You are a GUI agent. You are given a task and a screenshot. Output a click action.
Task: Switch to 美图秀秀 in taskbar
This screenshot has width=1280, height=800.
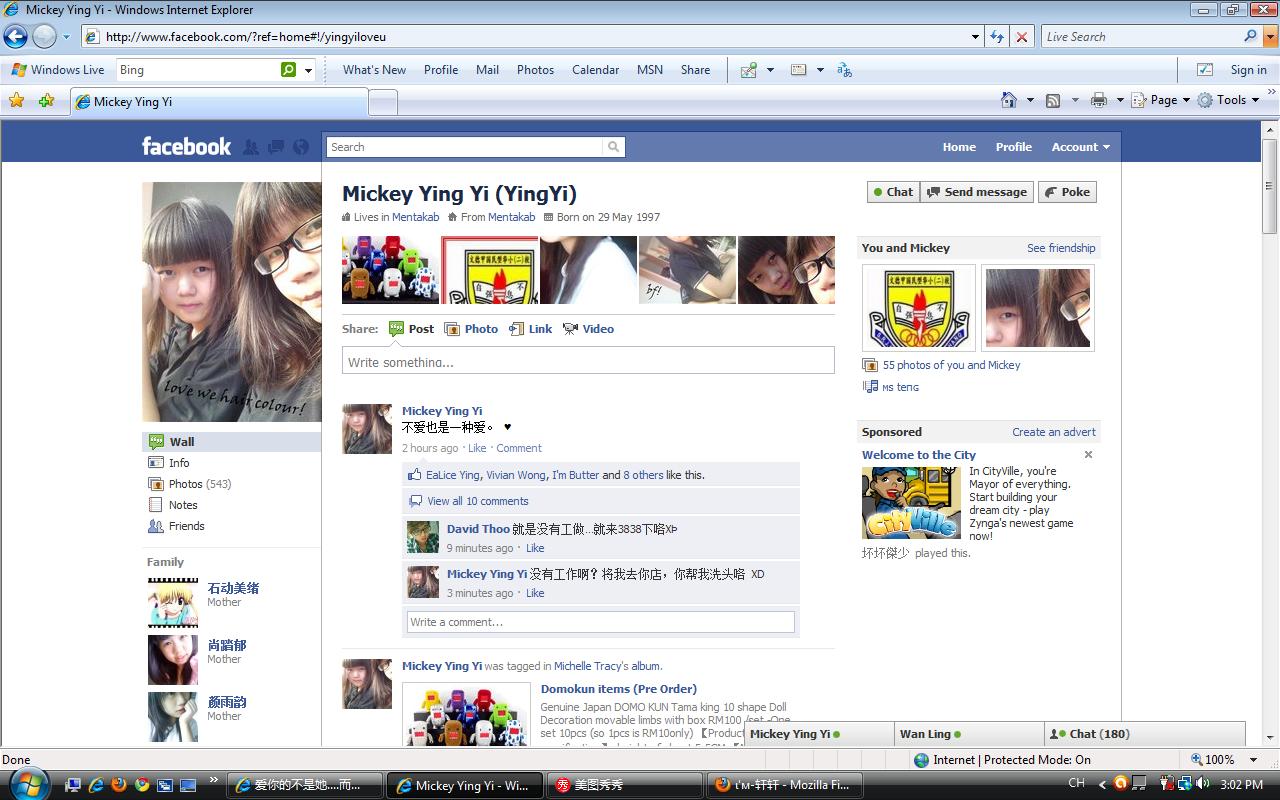(x=623, y=785)
